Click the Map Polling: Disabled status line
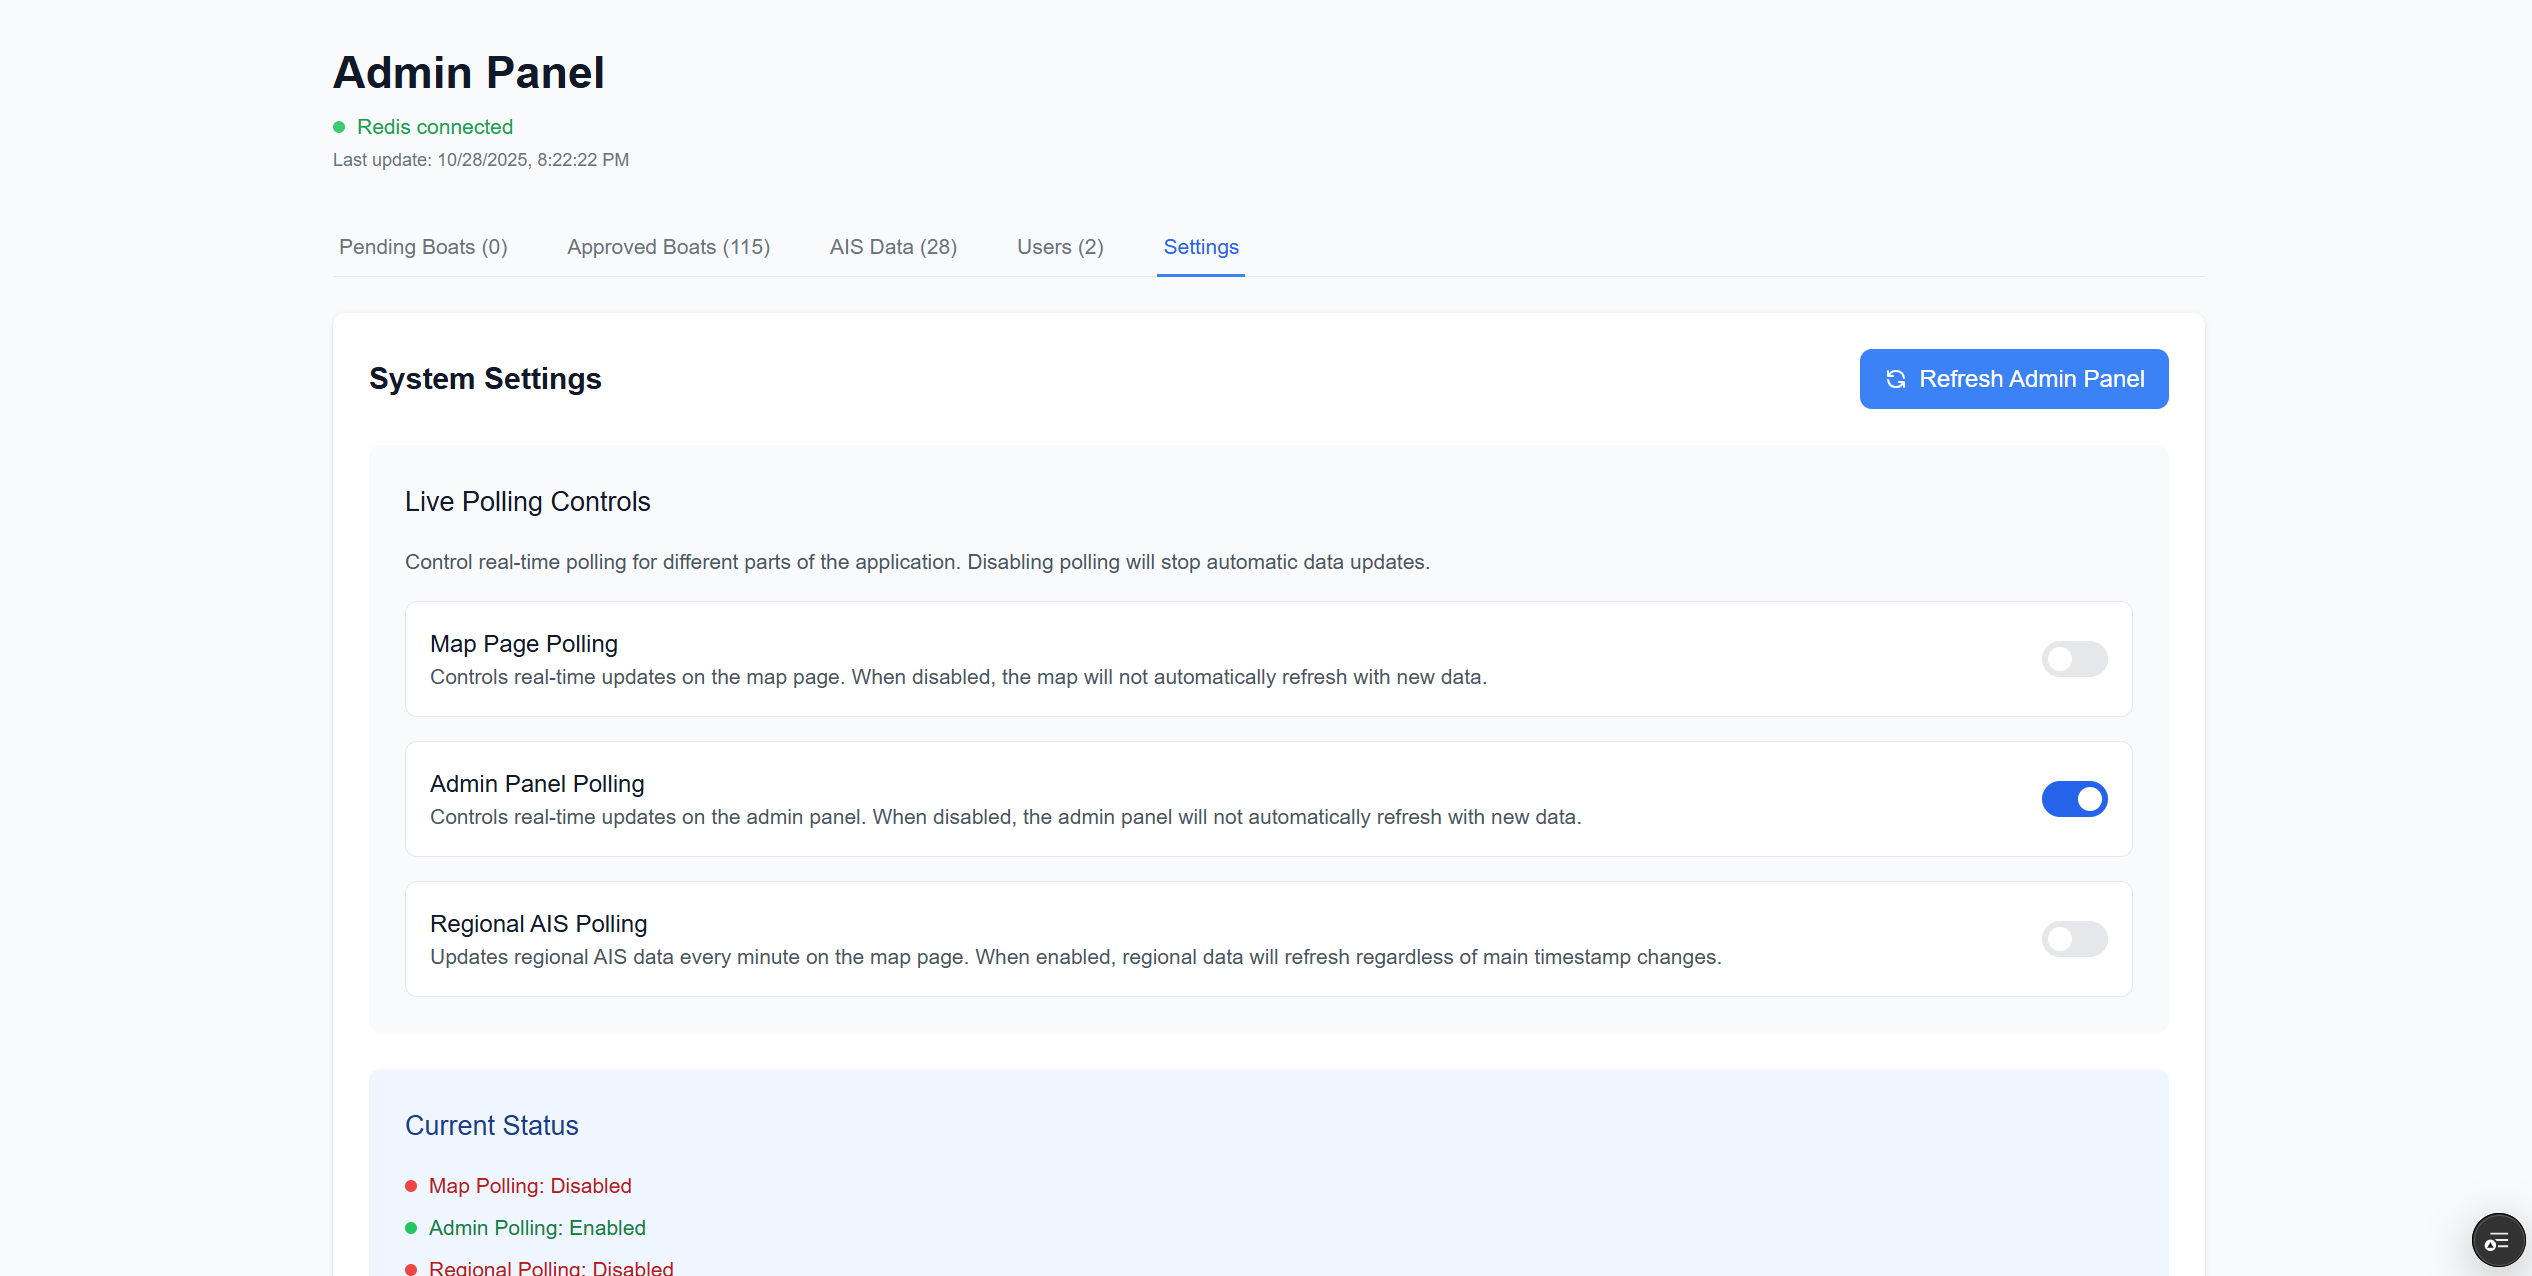 click(x=529, y=1186)
